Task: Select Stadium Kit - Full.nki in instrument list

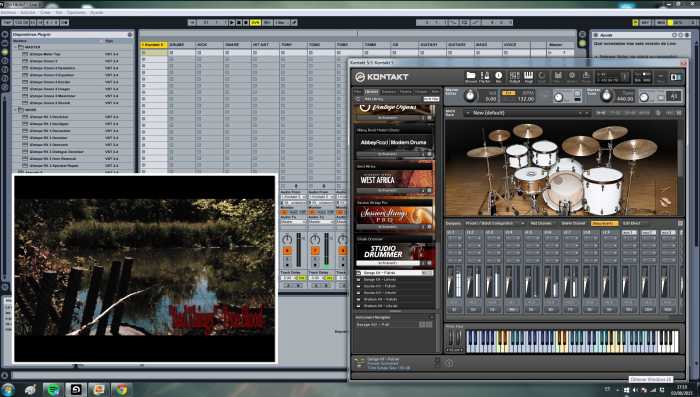Action: (x=395, y=300)
